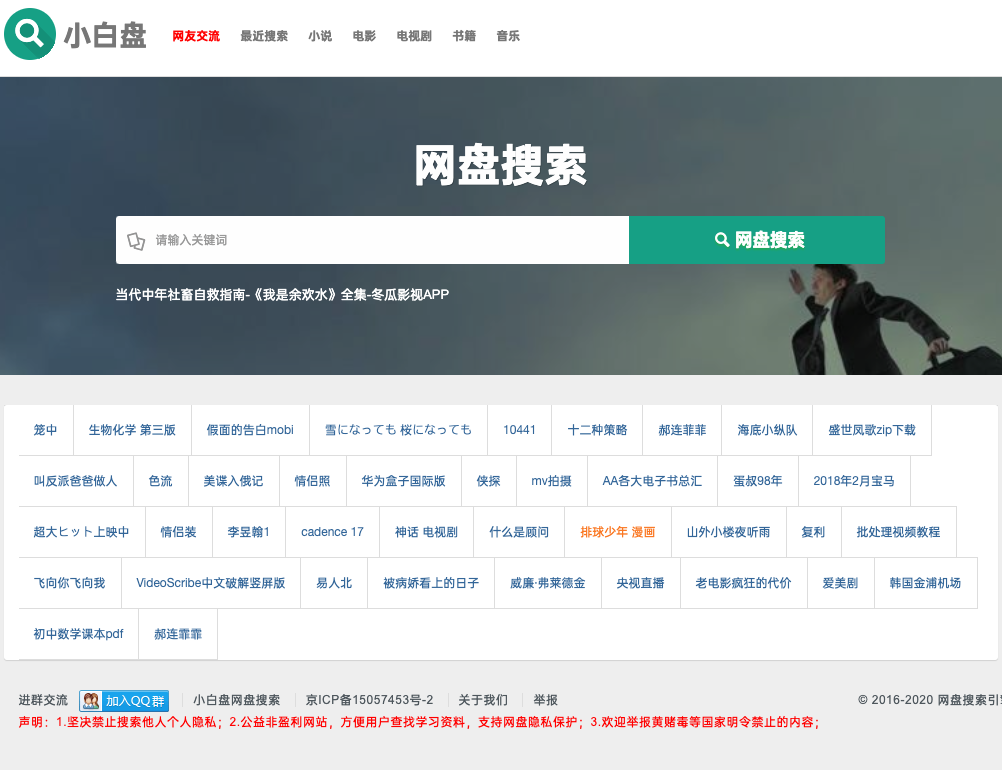Open the 最近搜索 section
Viewport: 1002px width, 770px height.
pyautogui.click(x=263, y=36)
